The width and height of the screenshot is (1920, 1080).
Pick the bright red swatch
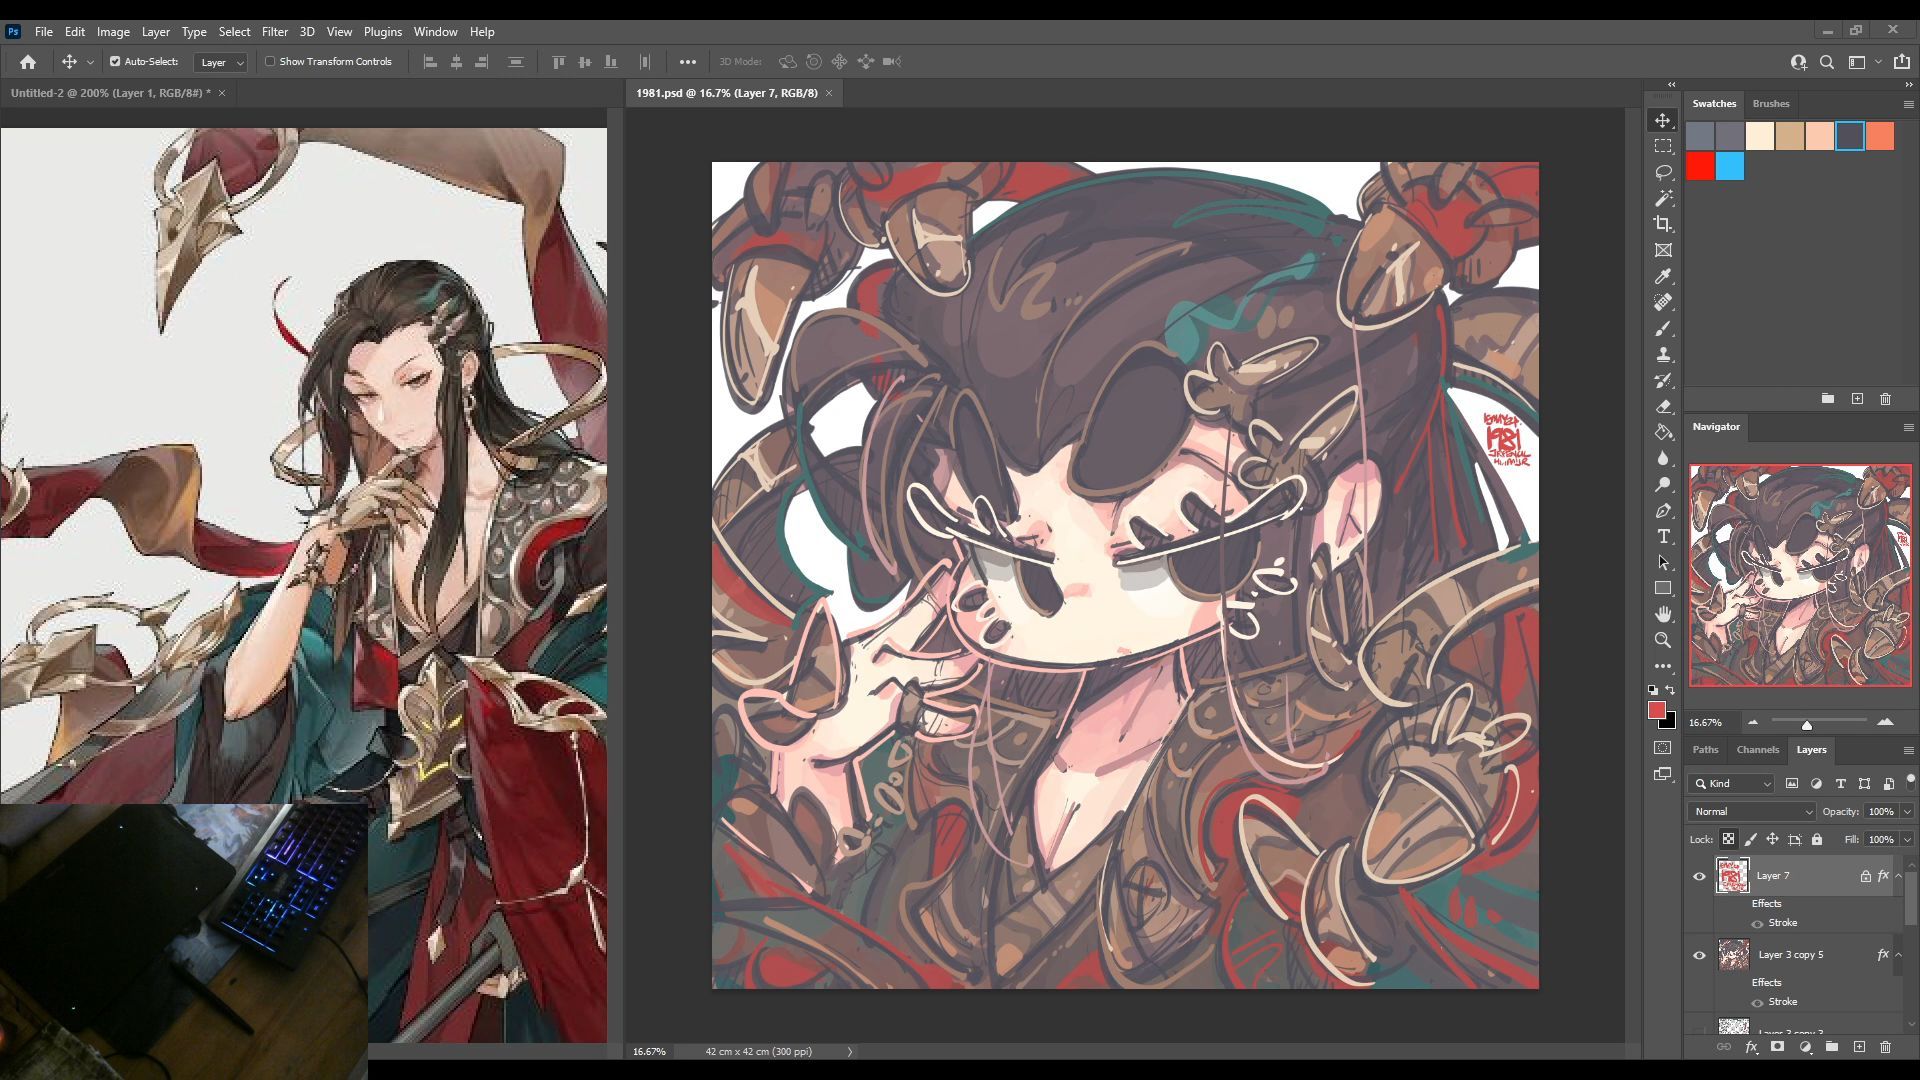tap(1700, 166)
